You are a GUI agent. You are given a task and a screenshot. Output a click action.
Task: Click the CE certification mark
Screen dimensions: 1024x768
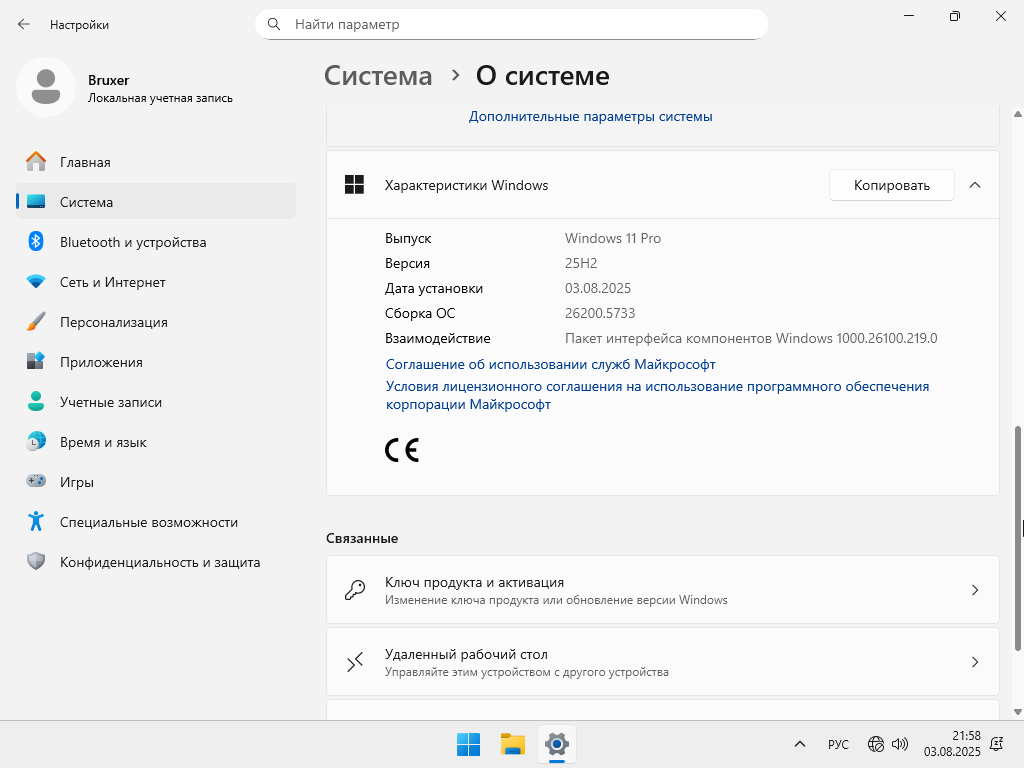click(x=402, y=451)
